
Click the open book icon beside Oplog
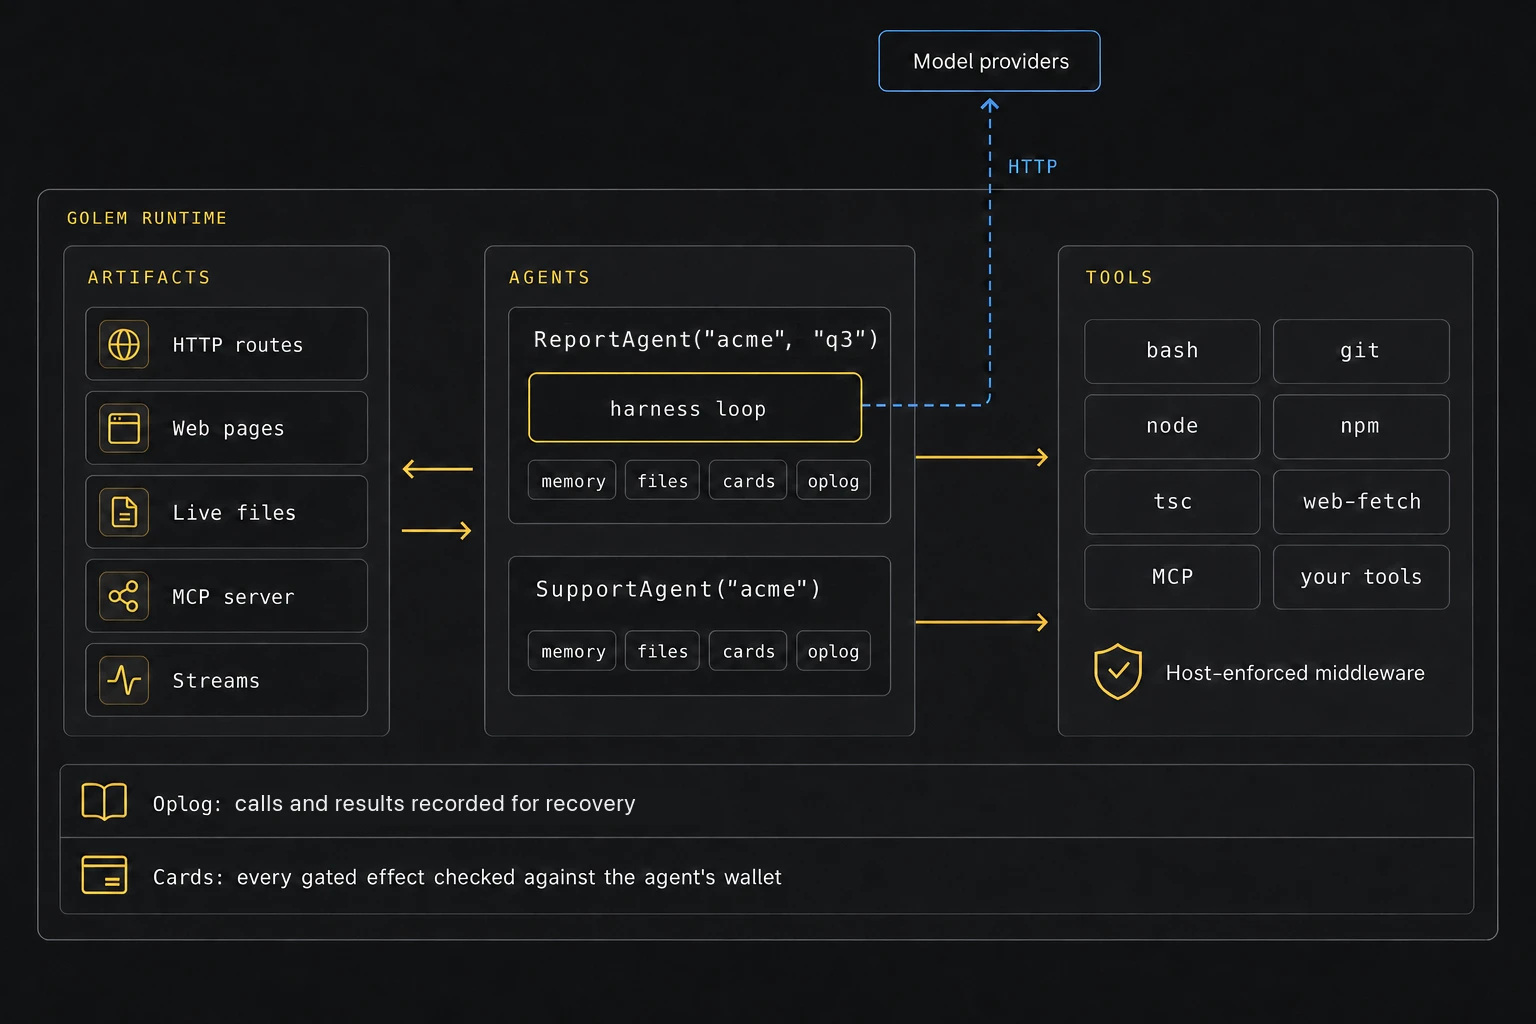104,802
